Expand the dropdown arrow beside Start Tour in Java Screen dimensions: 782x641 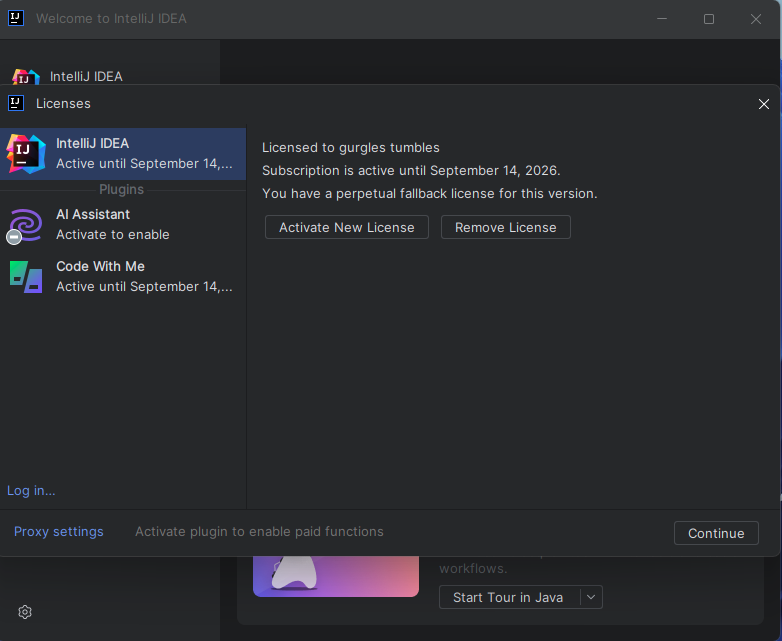click(591, 597)
